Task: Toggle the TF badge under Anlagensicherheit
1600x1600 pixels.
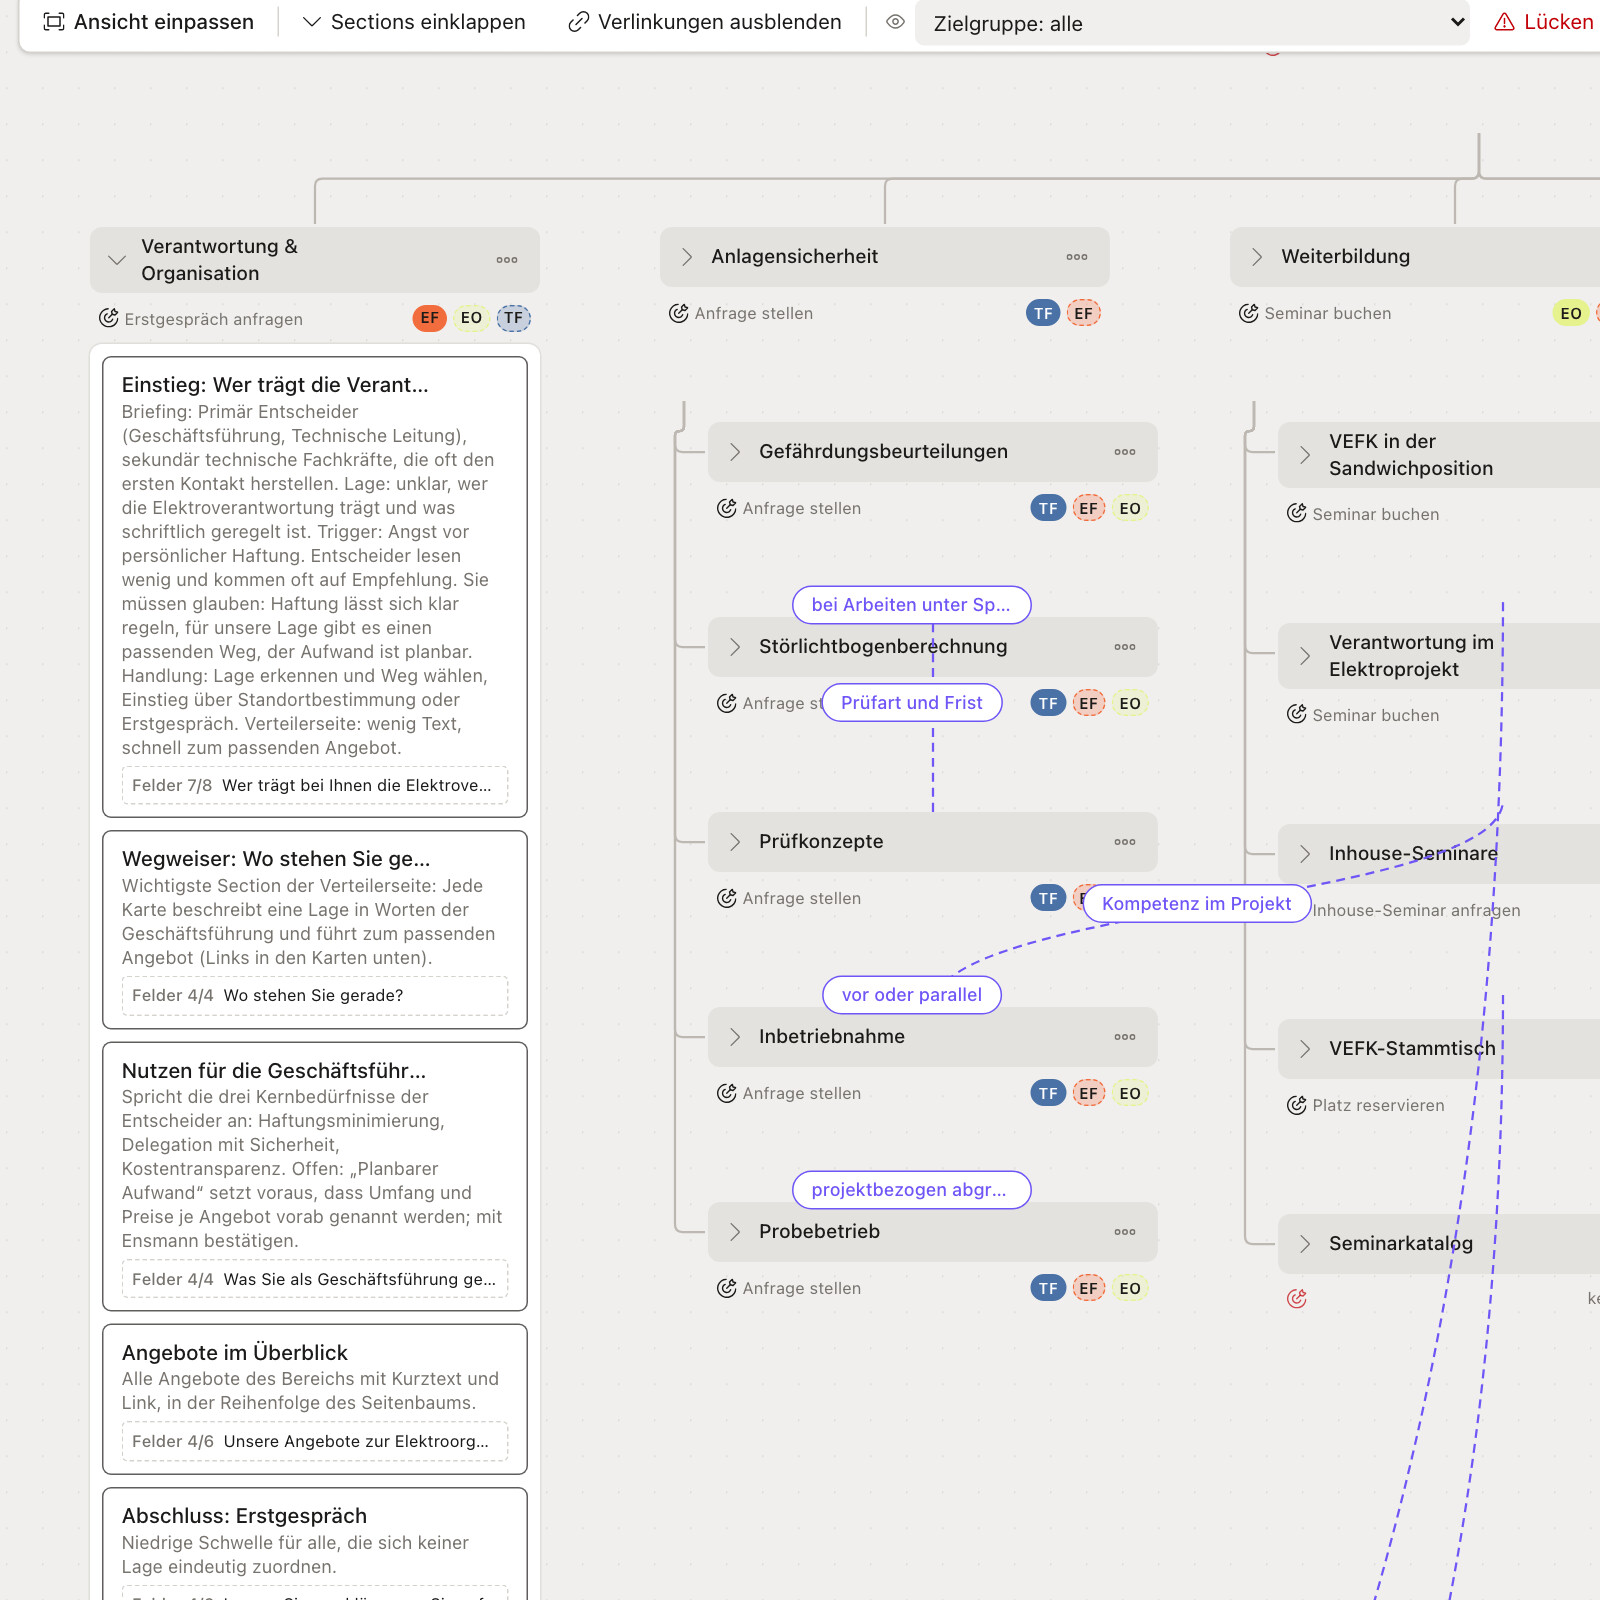Action: (1043, 313)
